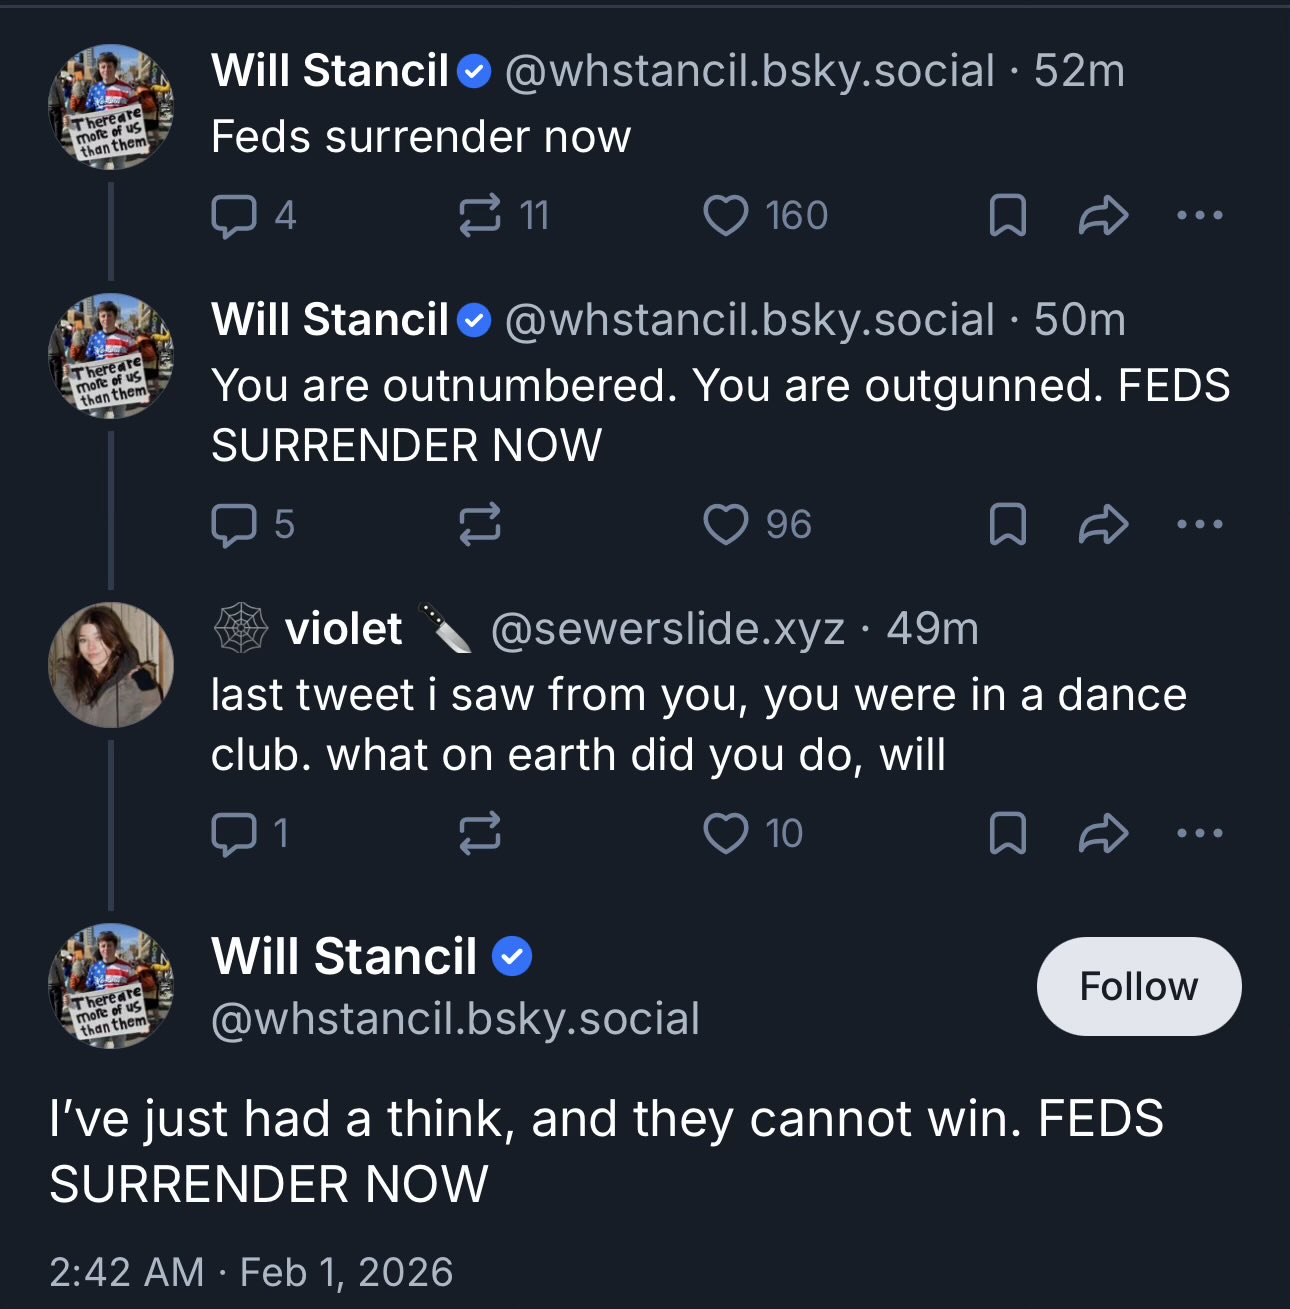The image size is (1290, 1309).
Task: Repost the post with 11 reposts
Action: tap(503, 216)
